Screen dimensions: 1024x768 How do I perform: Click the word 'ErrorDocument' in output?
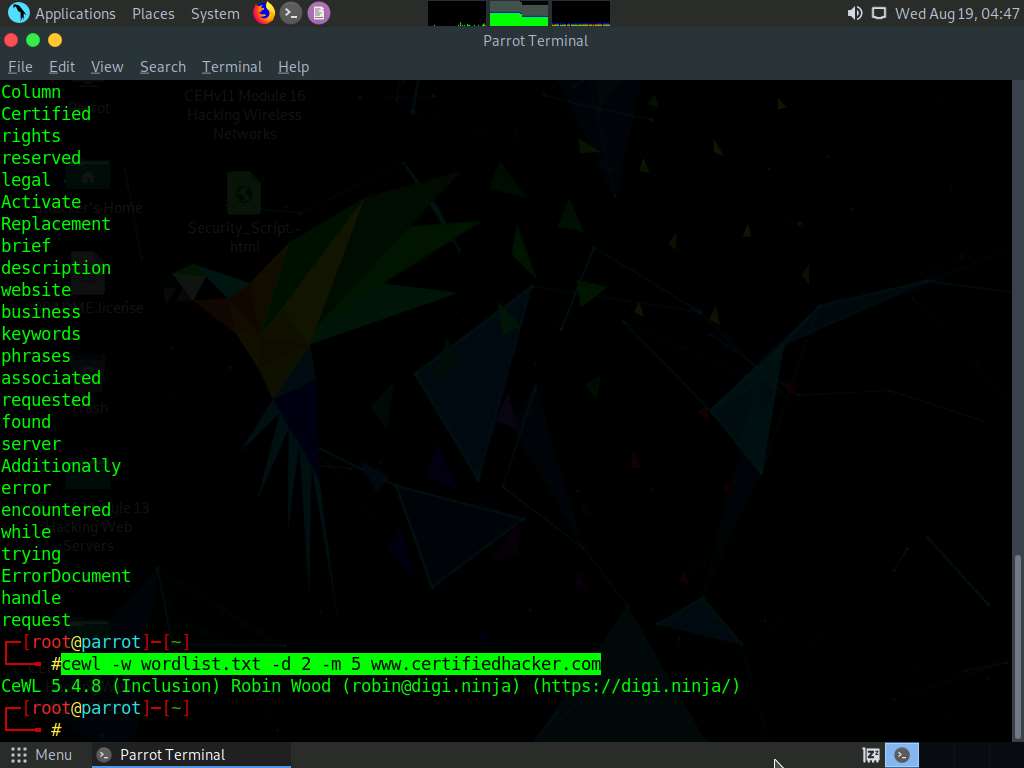[x=66, y=576]
